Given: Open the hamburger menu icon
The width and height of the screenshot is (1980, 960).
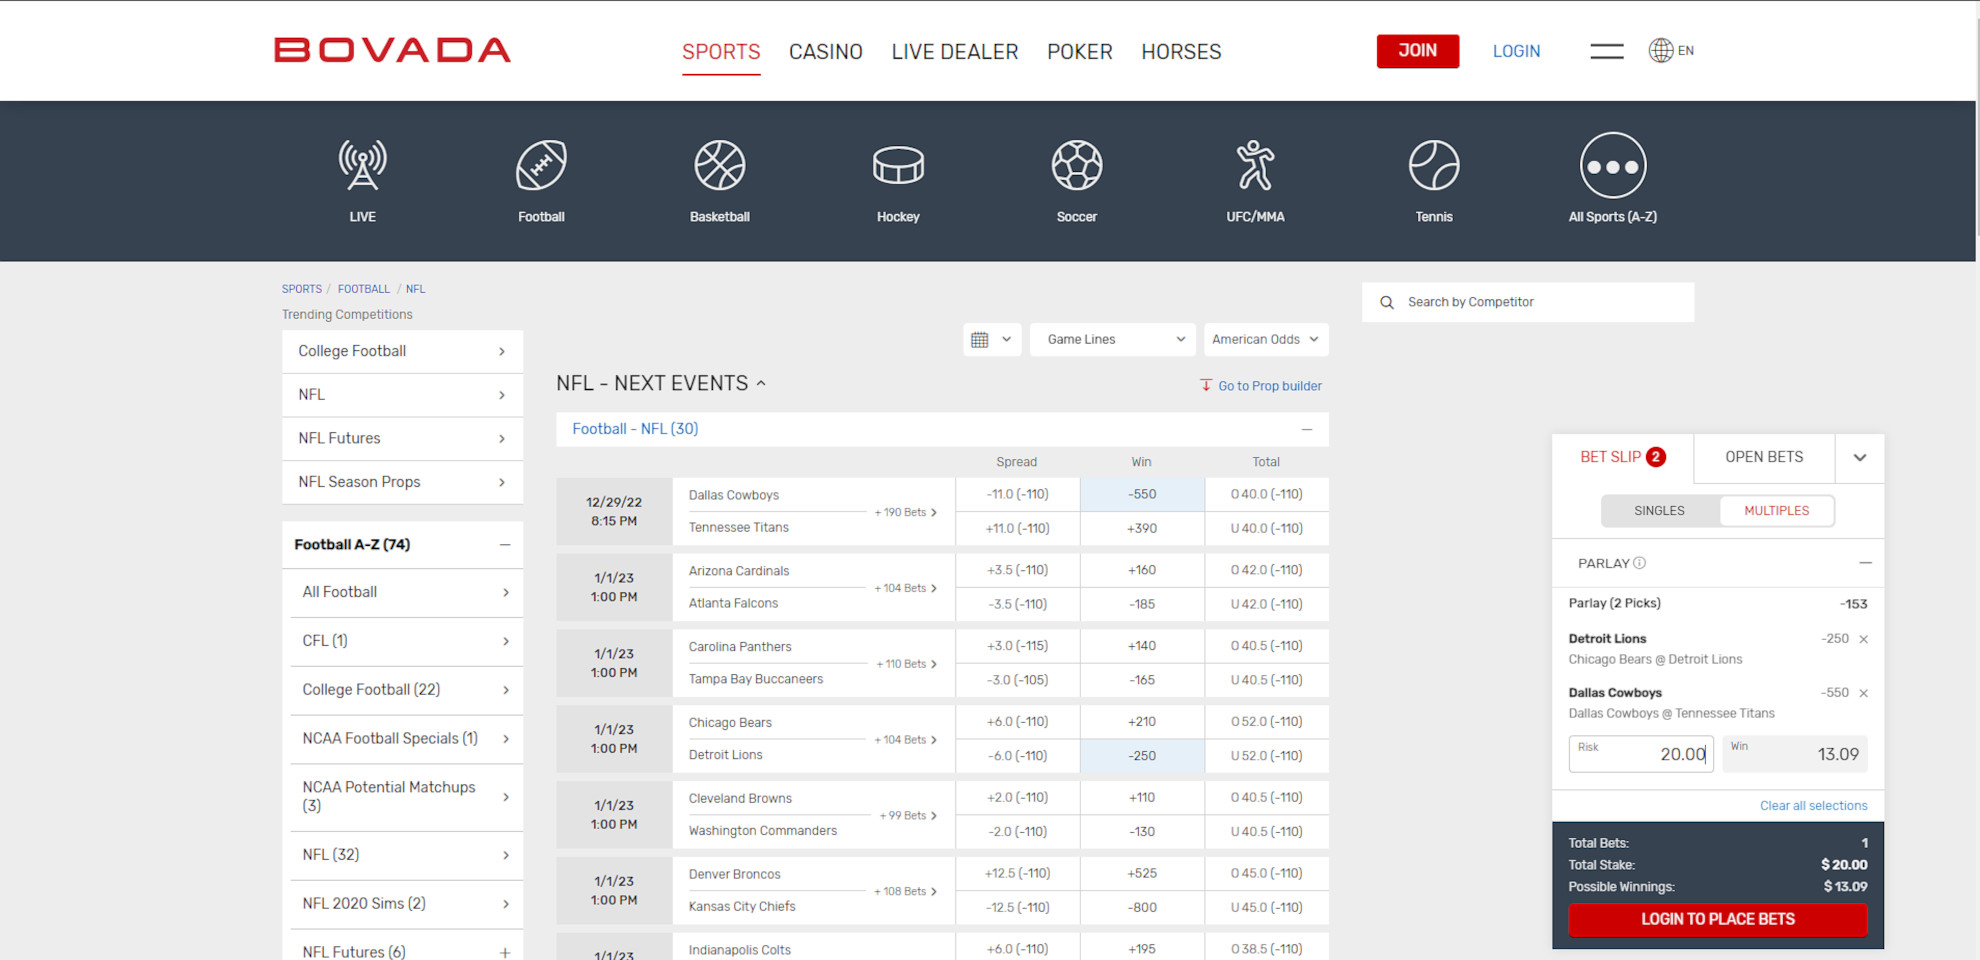Looking at the screenshot, I should [x=1607, y=51].
